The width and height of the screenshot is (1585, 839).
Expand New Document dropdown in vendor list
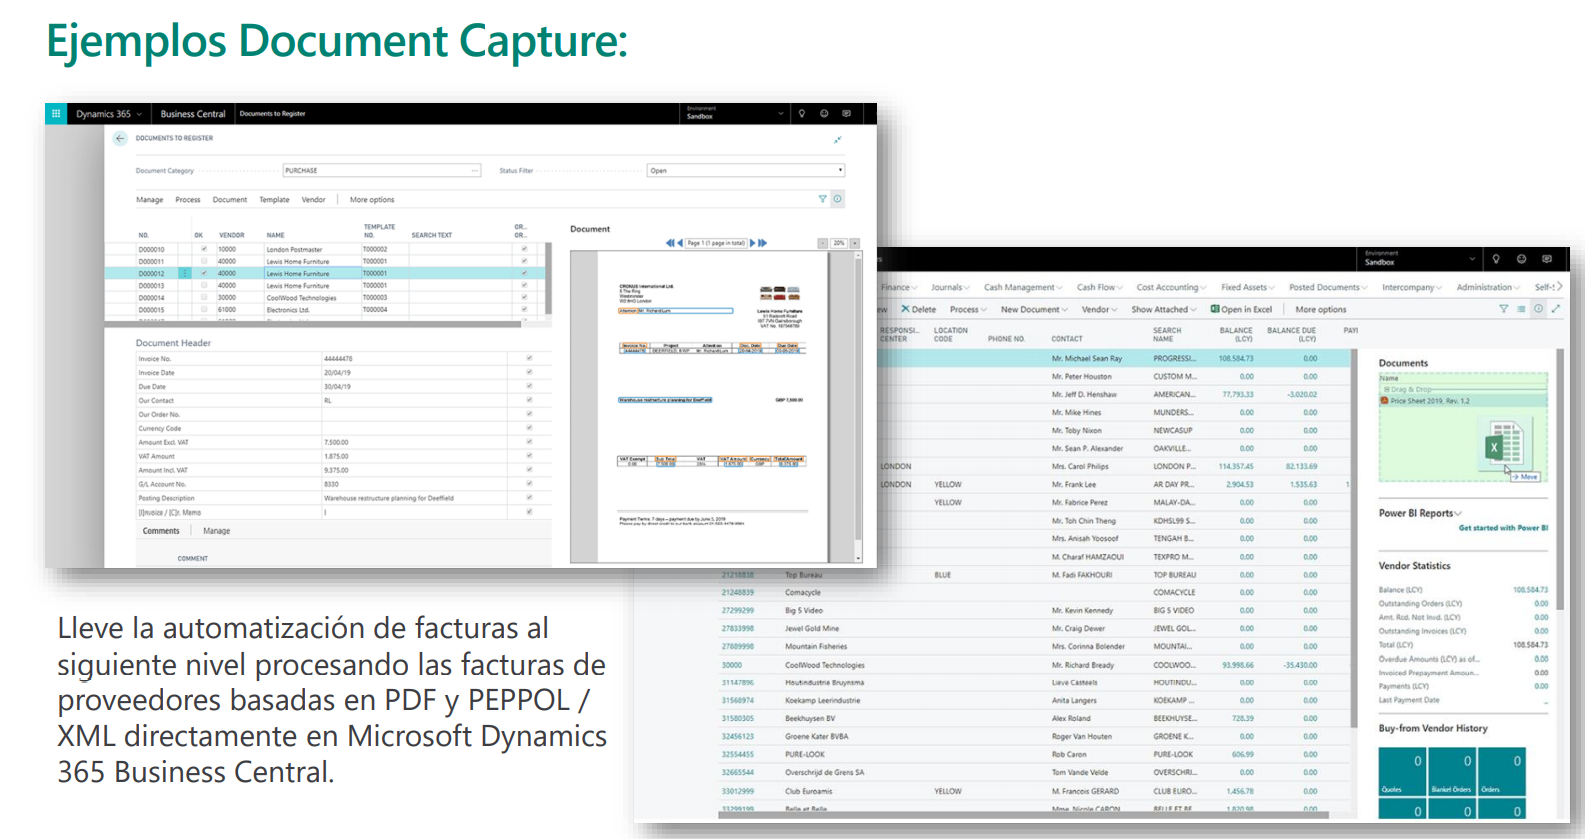tap(1034, 309)
